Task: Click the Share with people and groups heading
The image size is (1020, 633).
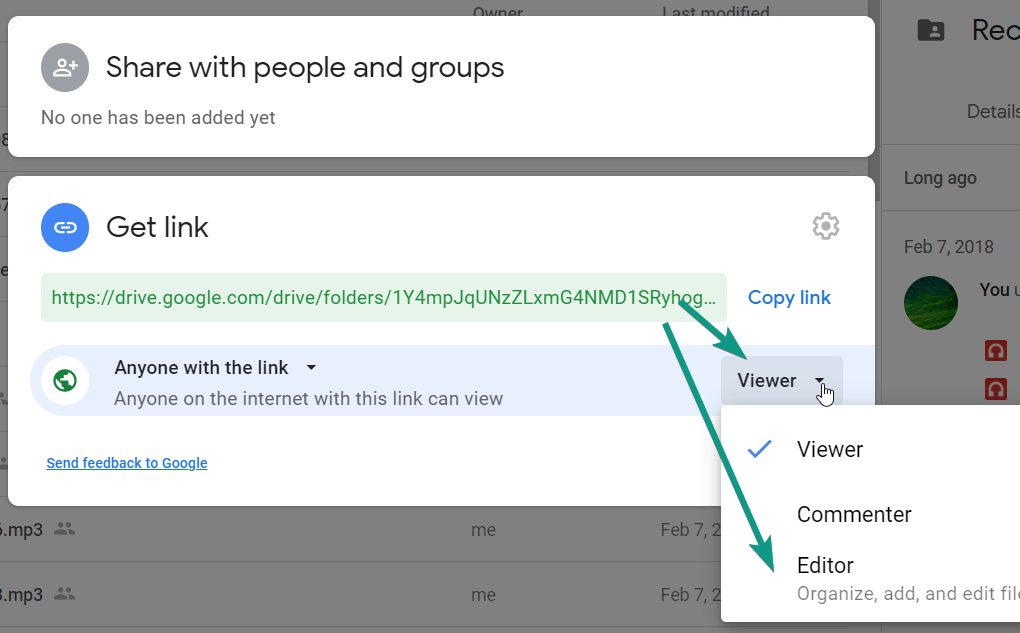Action: tap(305, 68)
